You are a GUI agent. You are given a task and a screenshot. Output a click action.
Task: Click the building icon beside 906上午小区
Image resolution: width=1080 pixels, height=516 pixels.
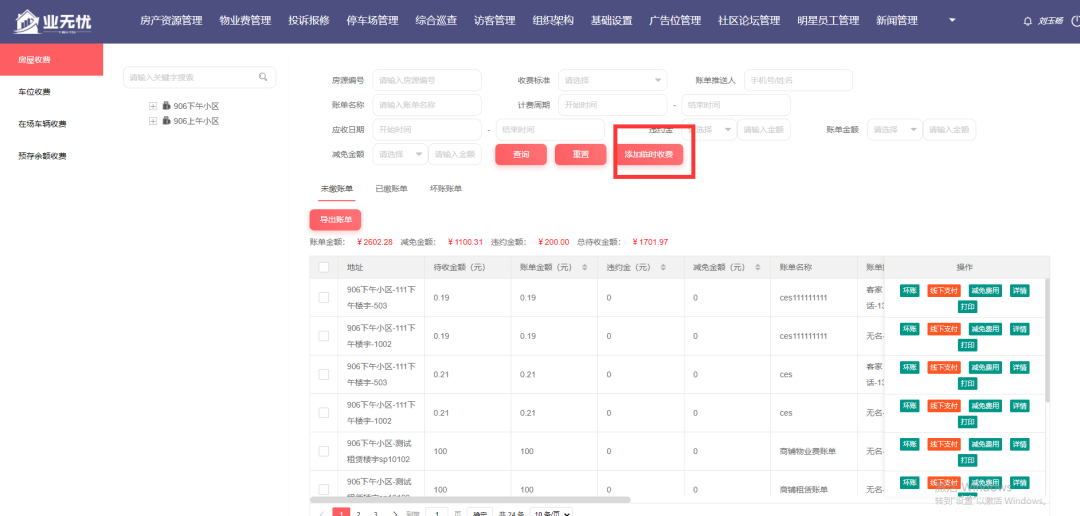tap(166, 121)
